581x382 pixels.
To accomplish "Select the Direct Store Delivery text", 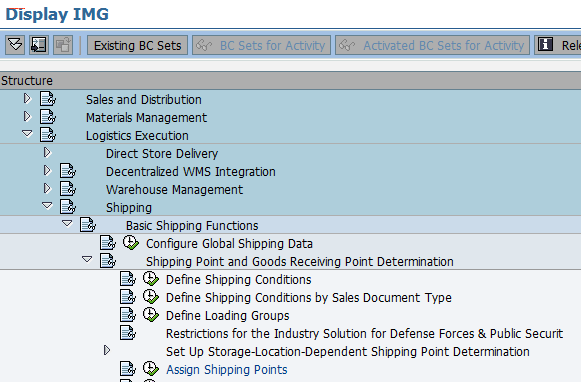I will click(162, 154).
